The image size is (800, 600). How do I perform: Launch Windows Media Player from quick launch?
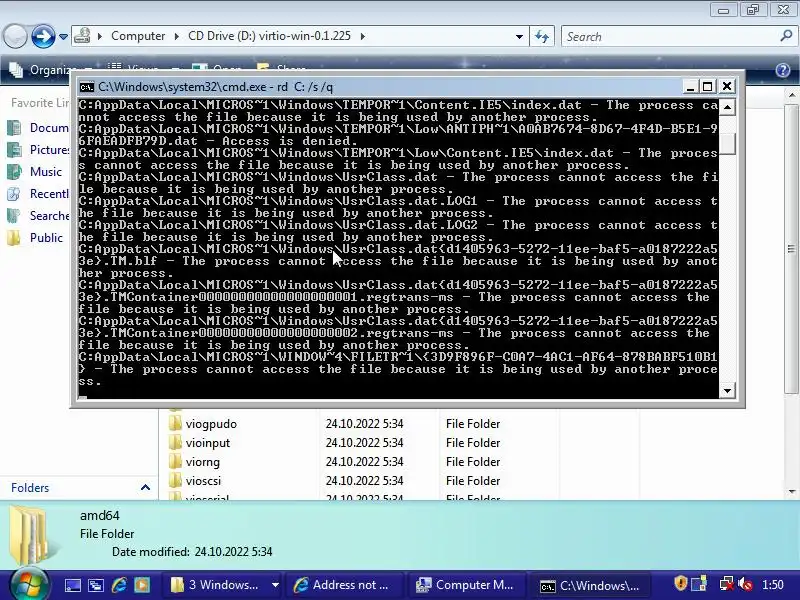pyautogui.click(x=142, y=585)
